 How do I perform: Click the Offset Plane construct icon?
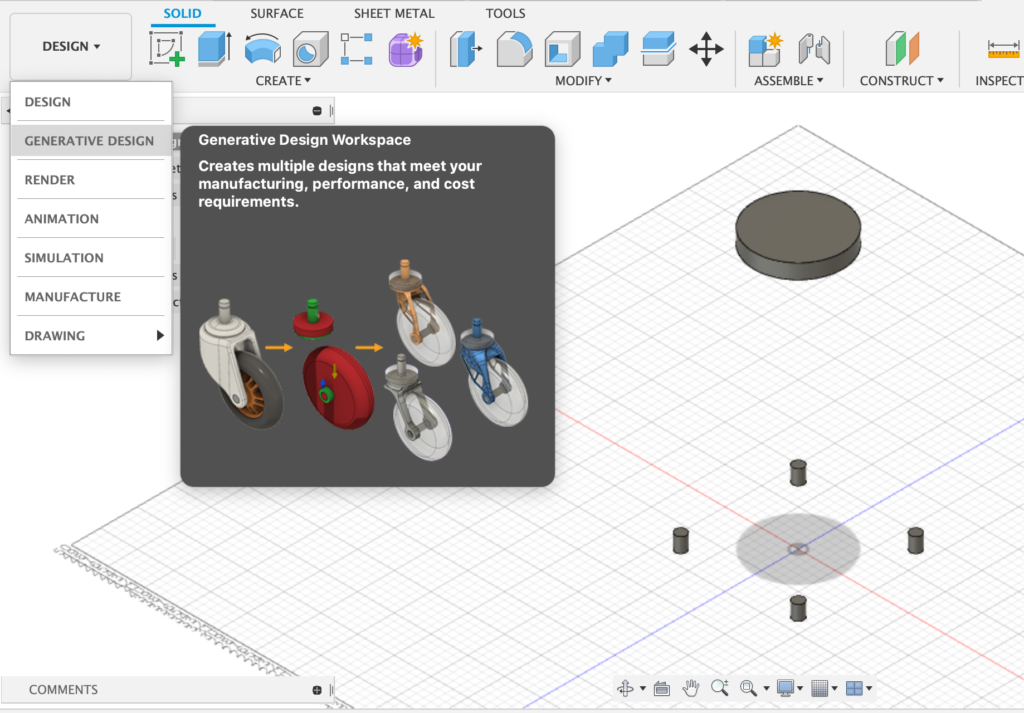point(901,48)
